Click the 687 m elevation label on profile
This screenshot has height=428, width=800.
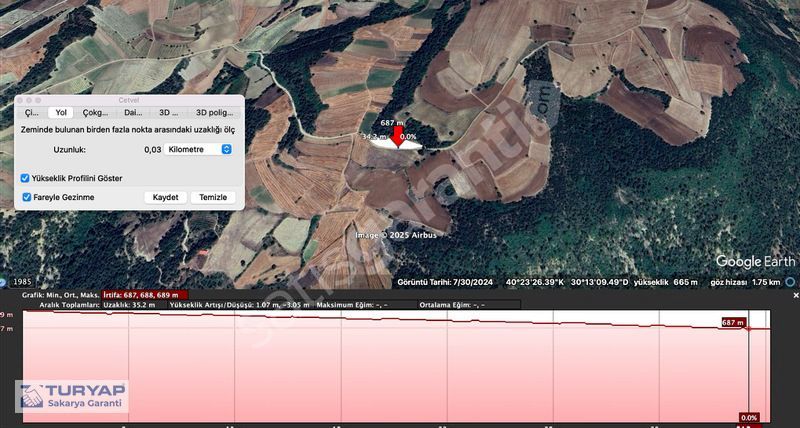click(734, 323)
